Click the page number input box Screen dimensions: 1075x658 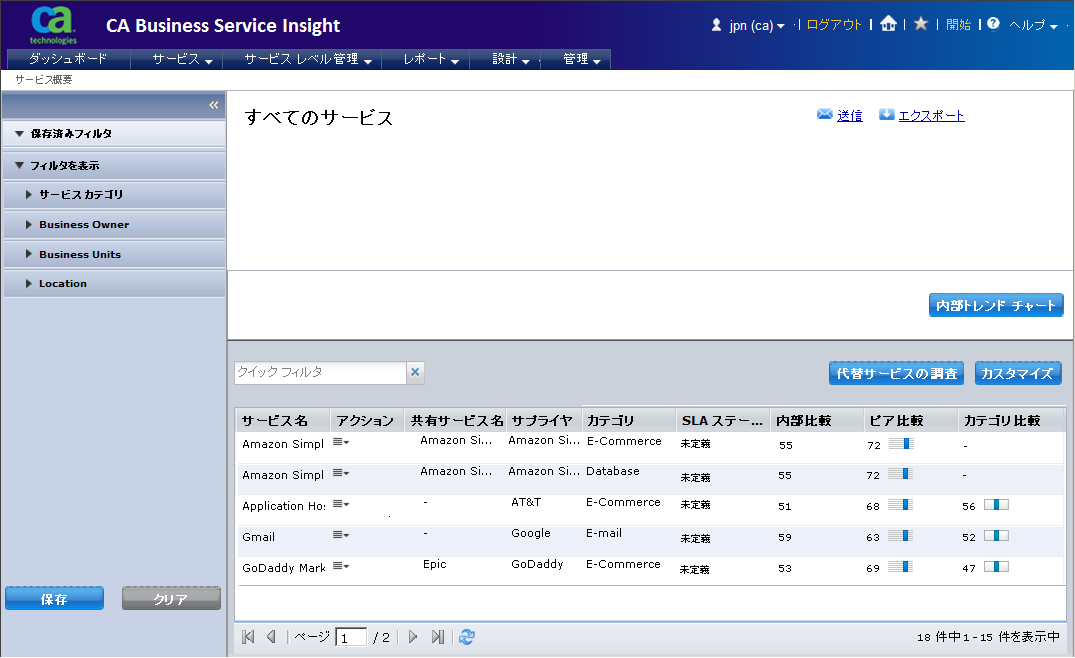(350, 637)
